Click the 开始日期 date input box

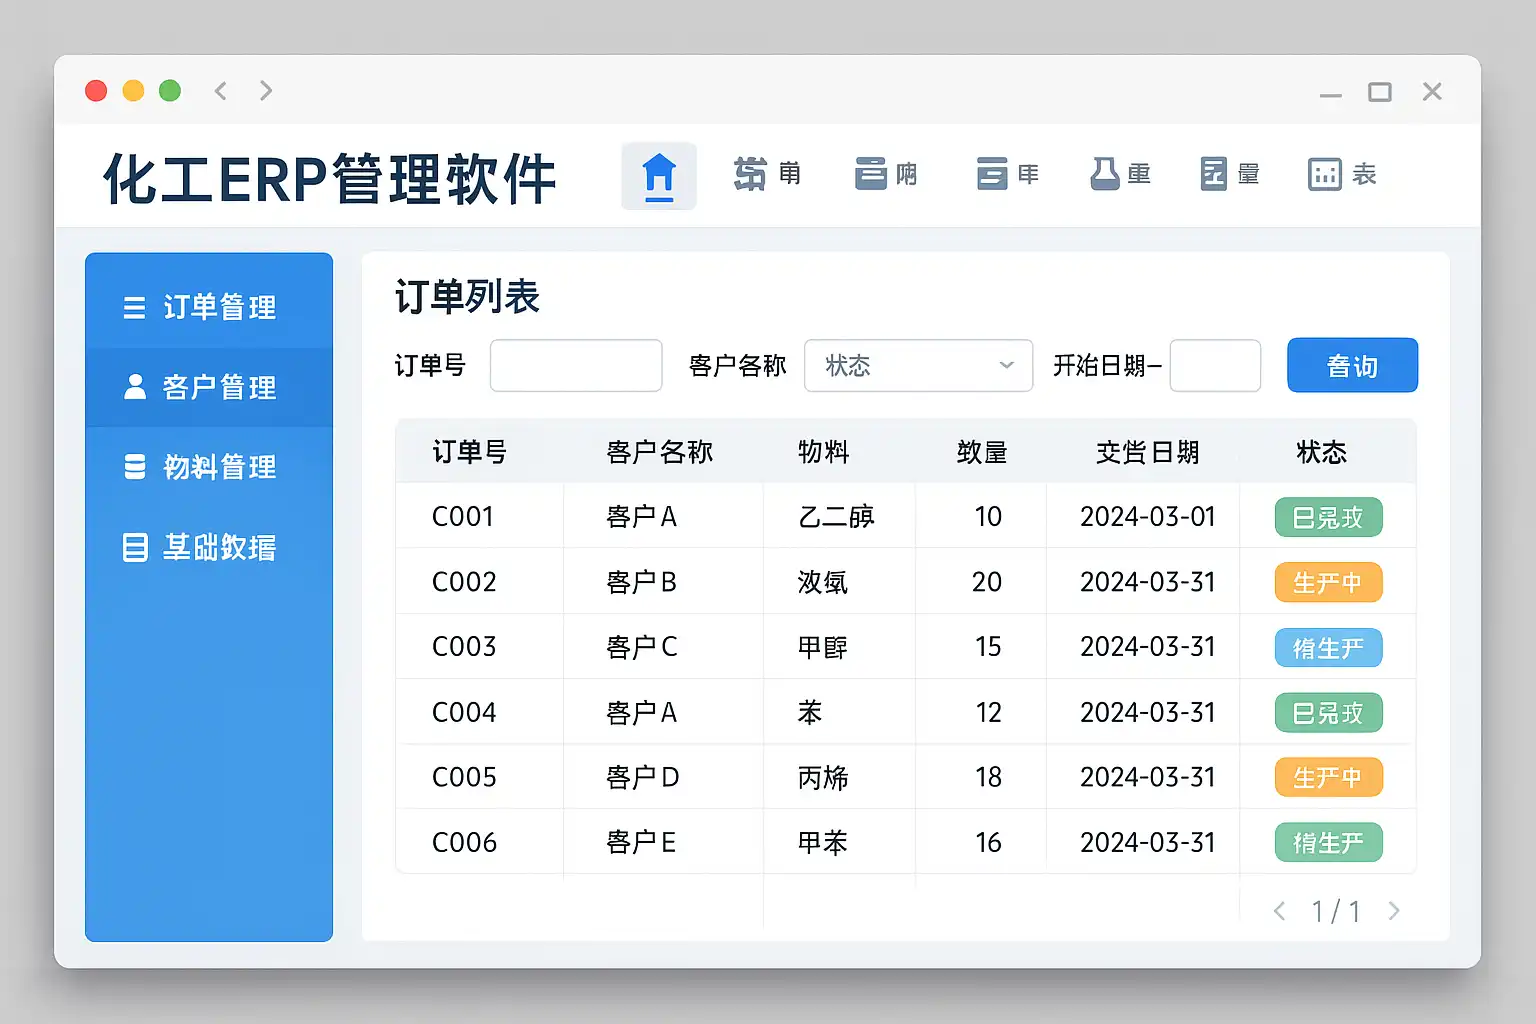(1215, 366)
